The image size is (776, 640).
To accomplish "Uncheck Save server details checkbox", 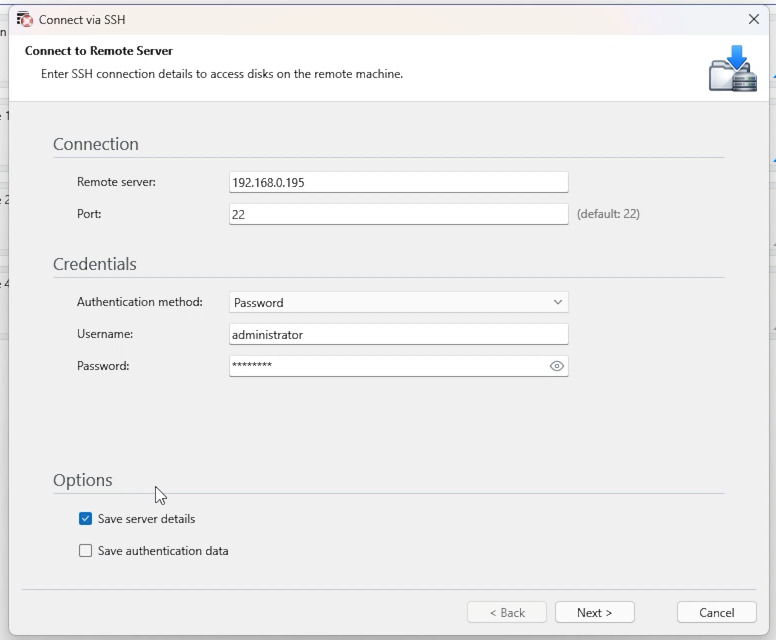I will coord(85,519).
